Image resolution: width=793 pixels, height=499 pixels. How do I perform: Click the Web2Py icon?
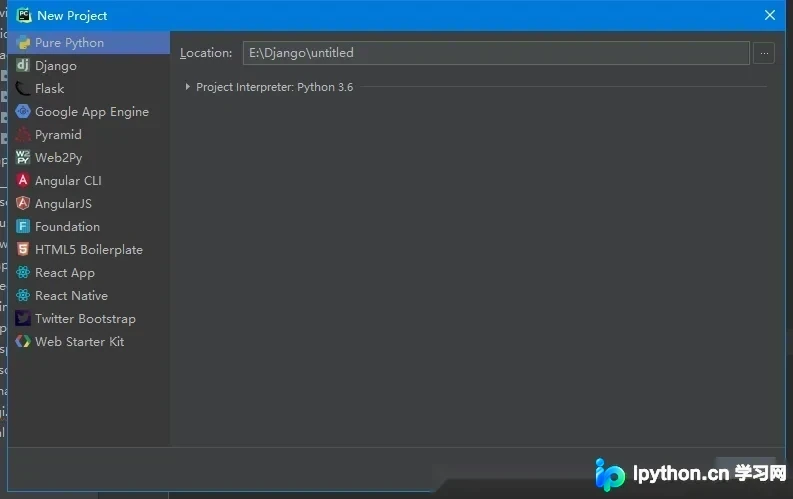point(23,157)
